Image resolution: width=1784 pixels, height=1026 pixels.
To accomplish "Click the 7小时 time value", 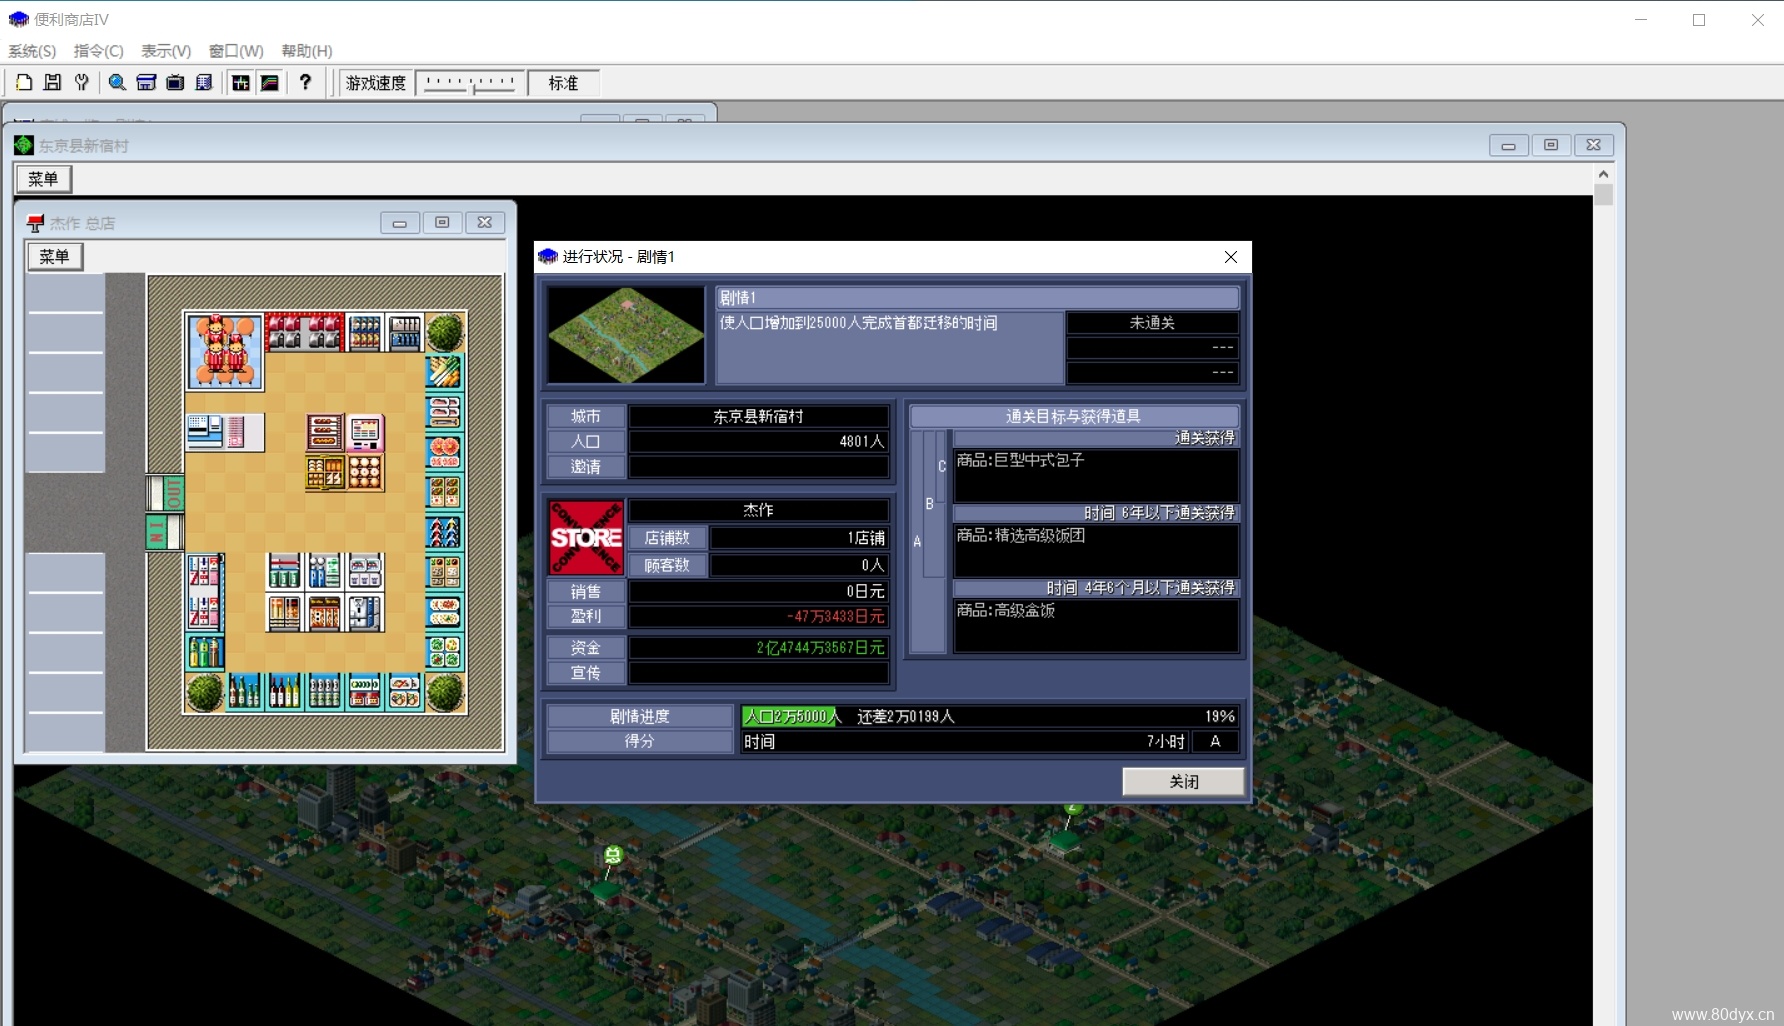I will coord(1165,742).
